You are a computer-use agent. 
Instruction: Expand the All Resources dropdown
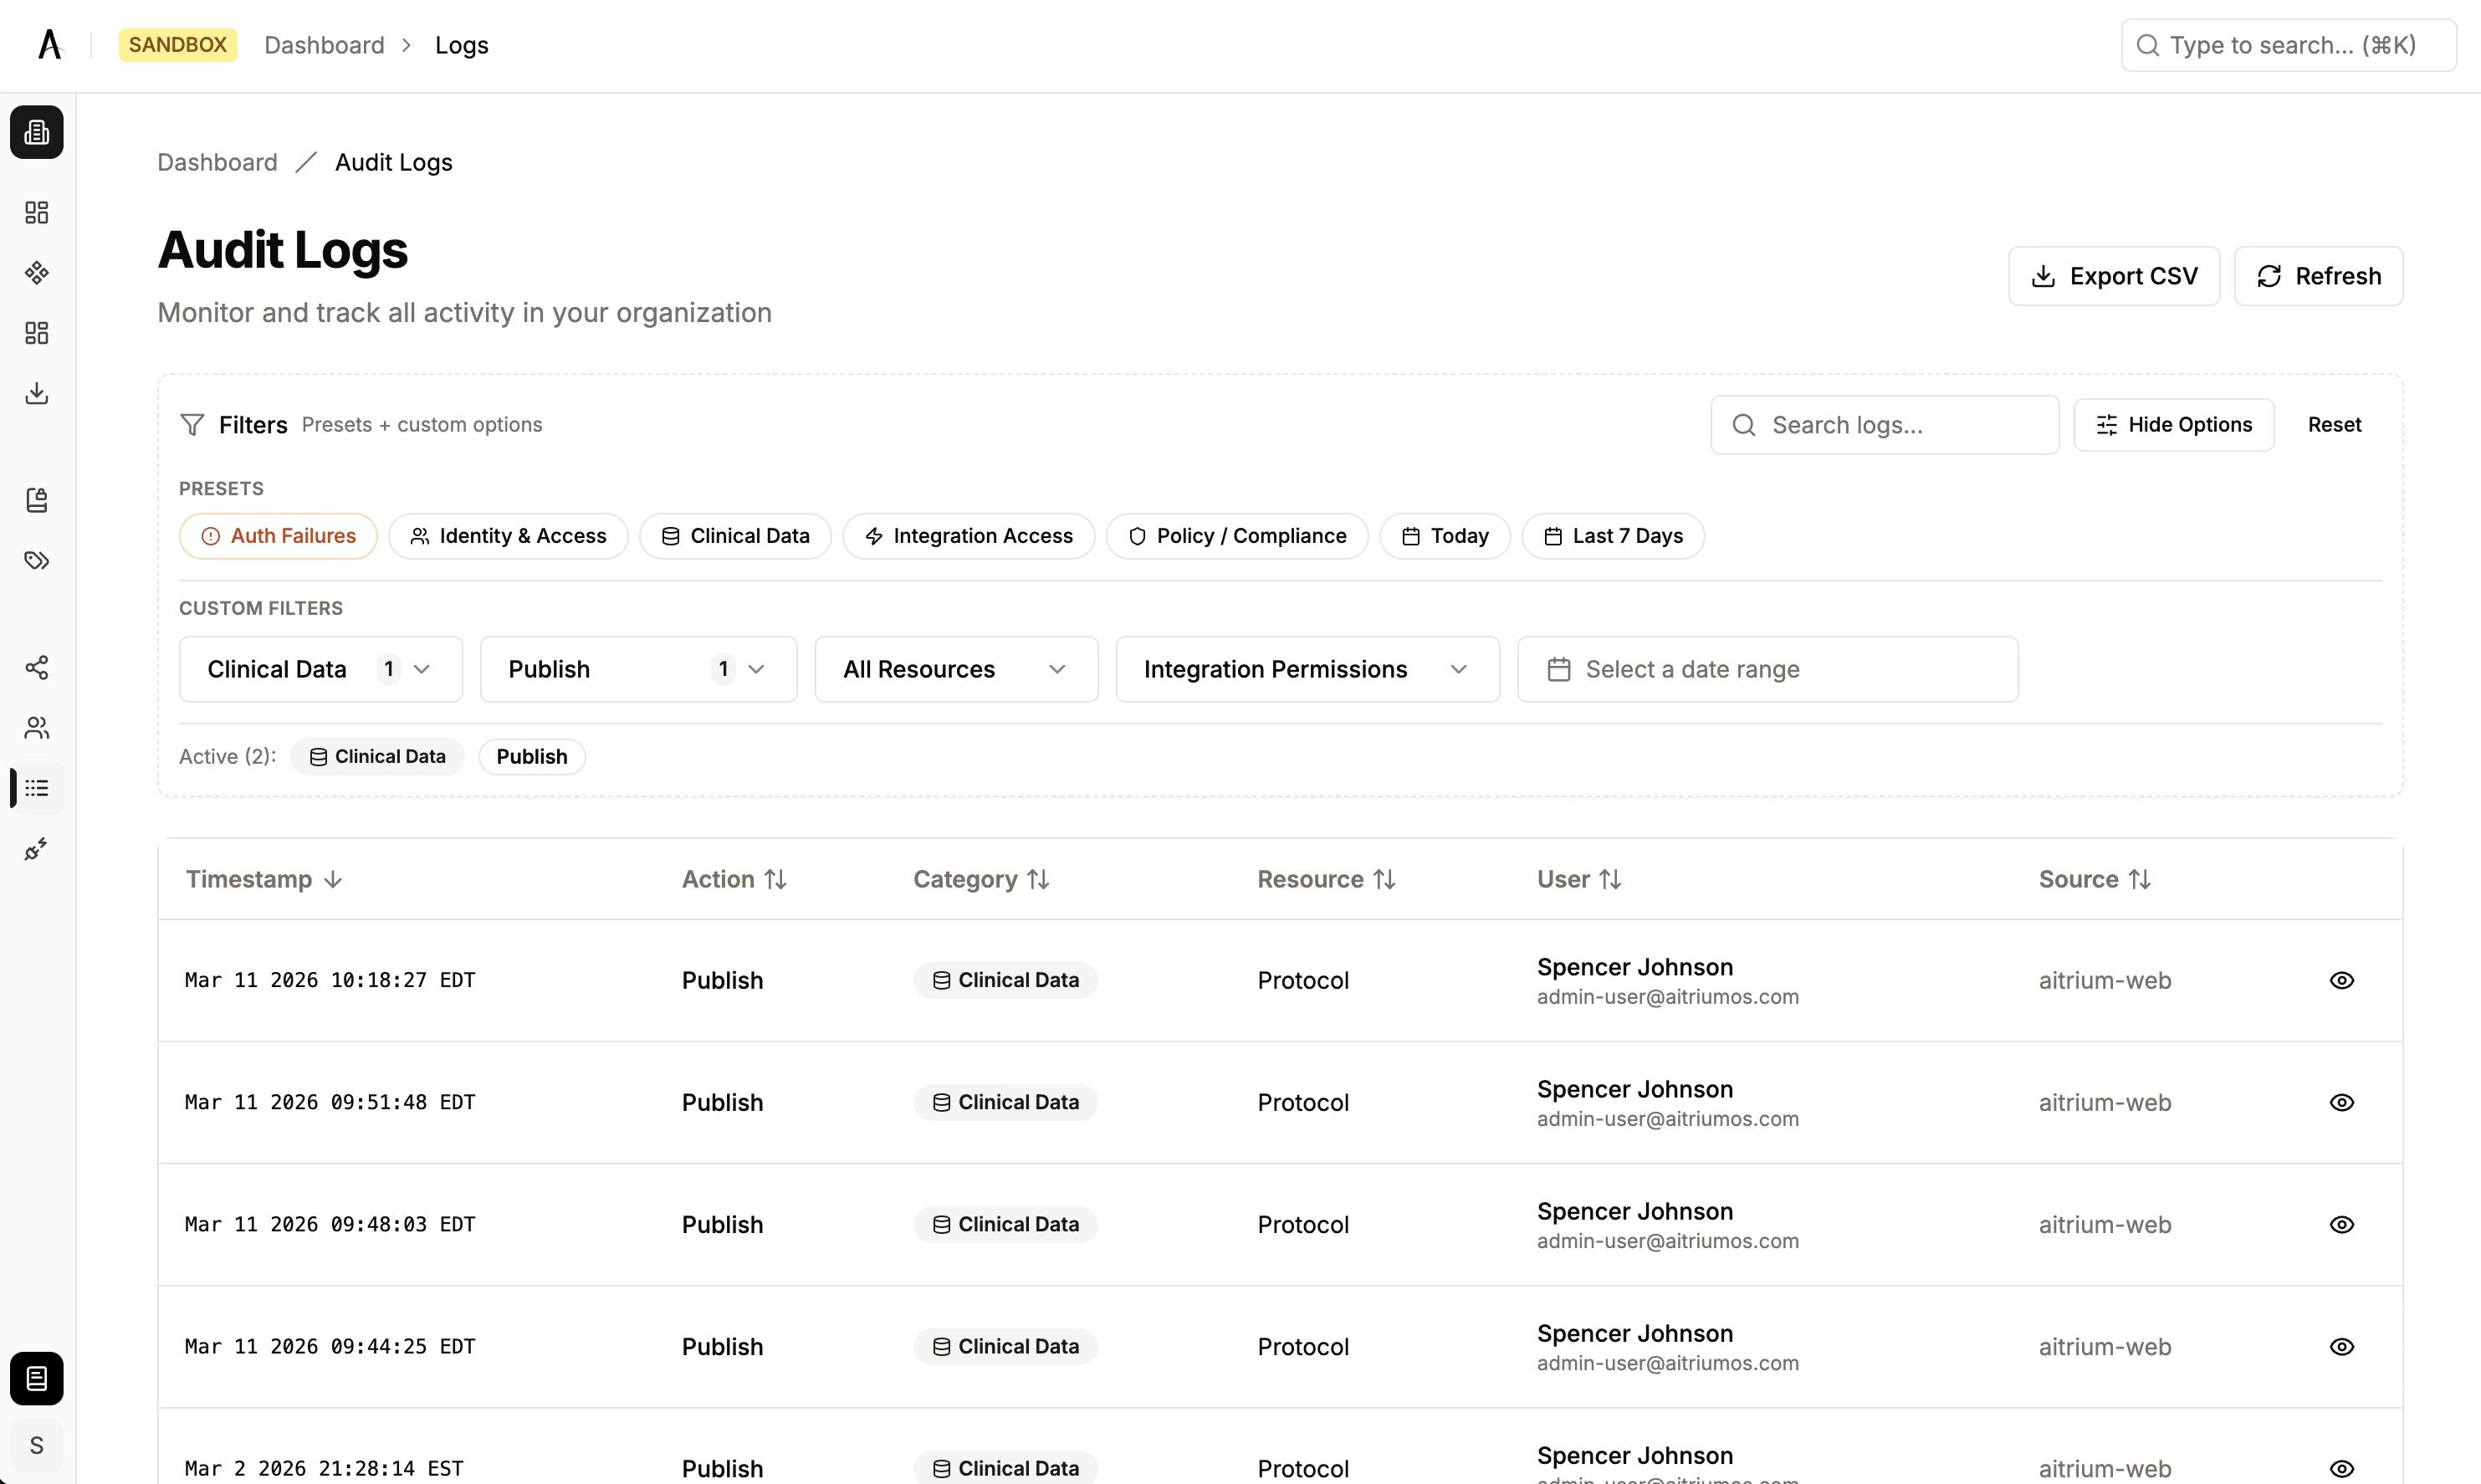click(955, 669)
